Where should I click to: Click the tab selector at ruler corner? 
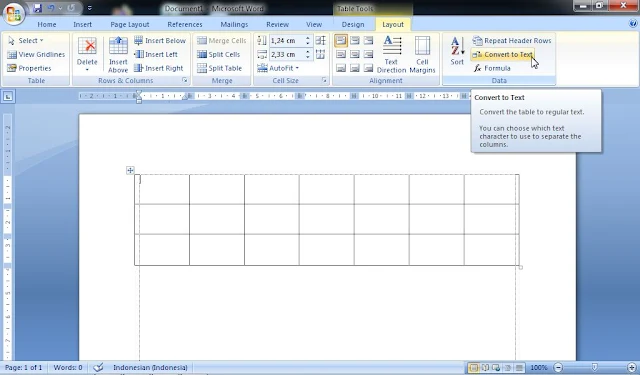[x=8, y=97]
